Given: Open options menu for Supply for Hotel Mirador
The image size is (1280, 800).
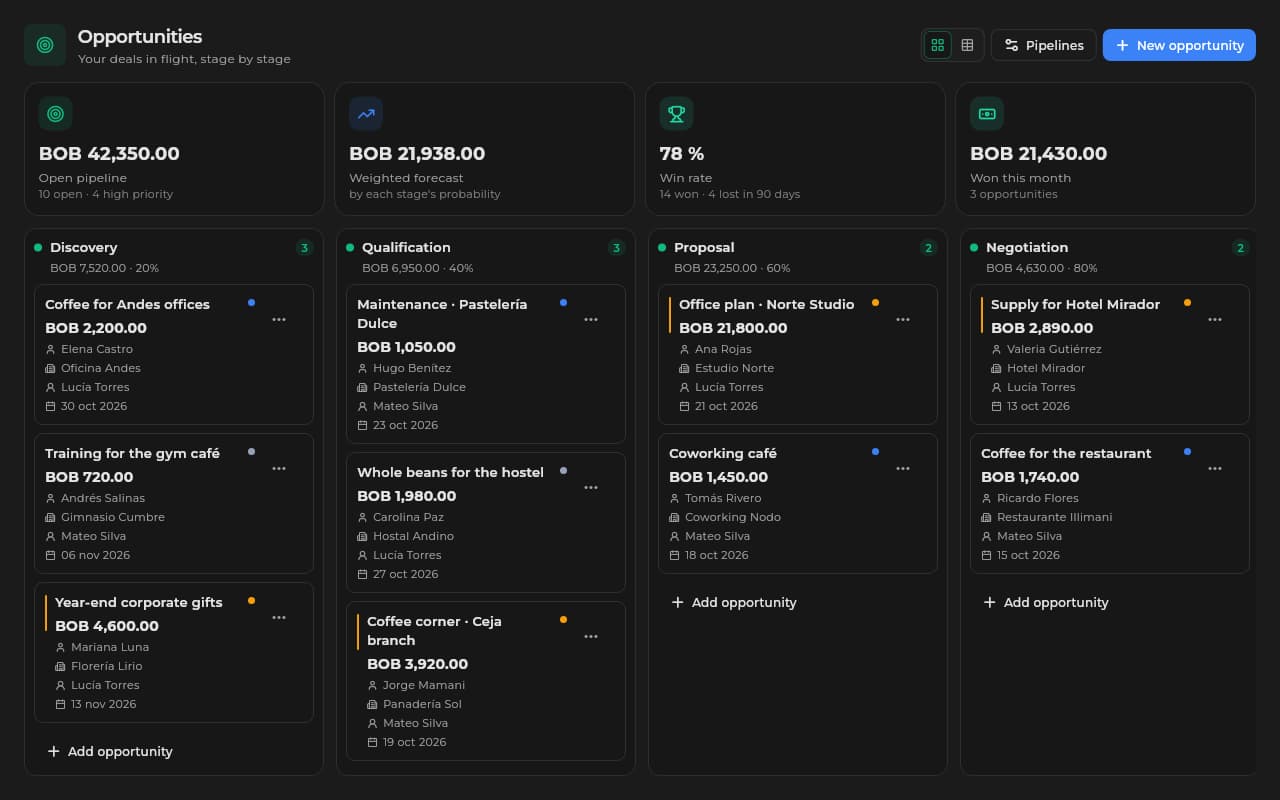Looking at the screenshot, I should click(x=1215, y=320).
